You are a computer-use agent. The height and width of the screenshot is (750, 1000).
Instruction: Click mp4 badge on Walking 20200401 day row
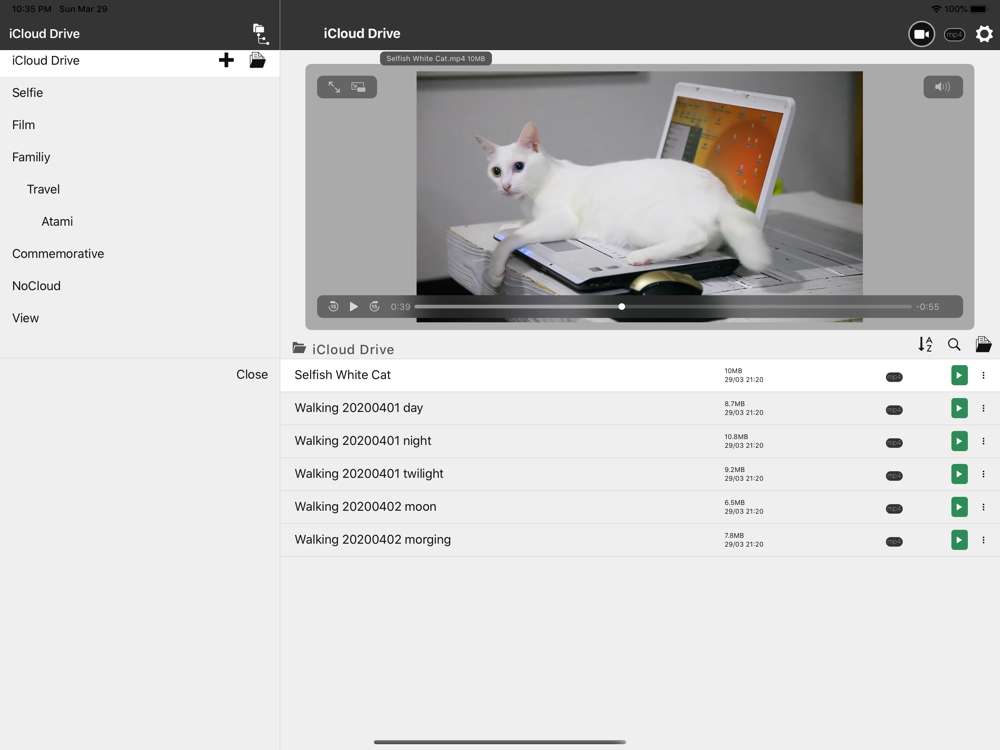(894, 410)
